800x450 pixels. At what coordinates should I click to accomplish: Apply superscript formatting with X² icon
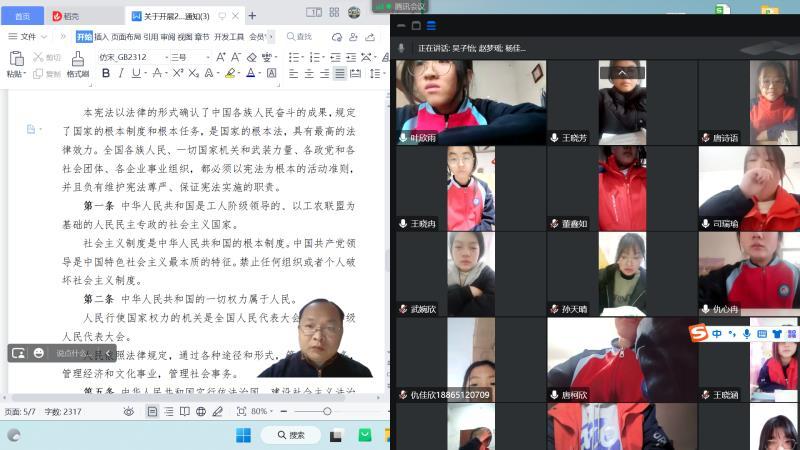(177, 73)
